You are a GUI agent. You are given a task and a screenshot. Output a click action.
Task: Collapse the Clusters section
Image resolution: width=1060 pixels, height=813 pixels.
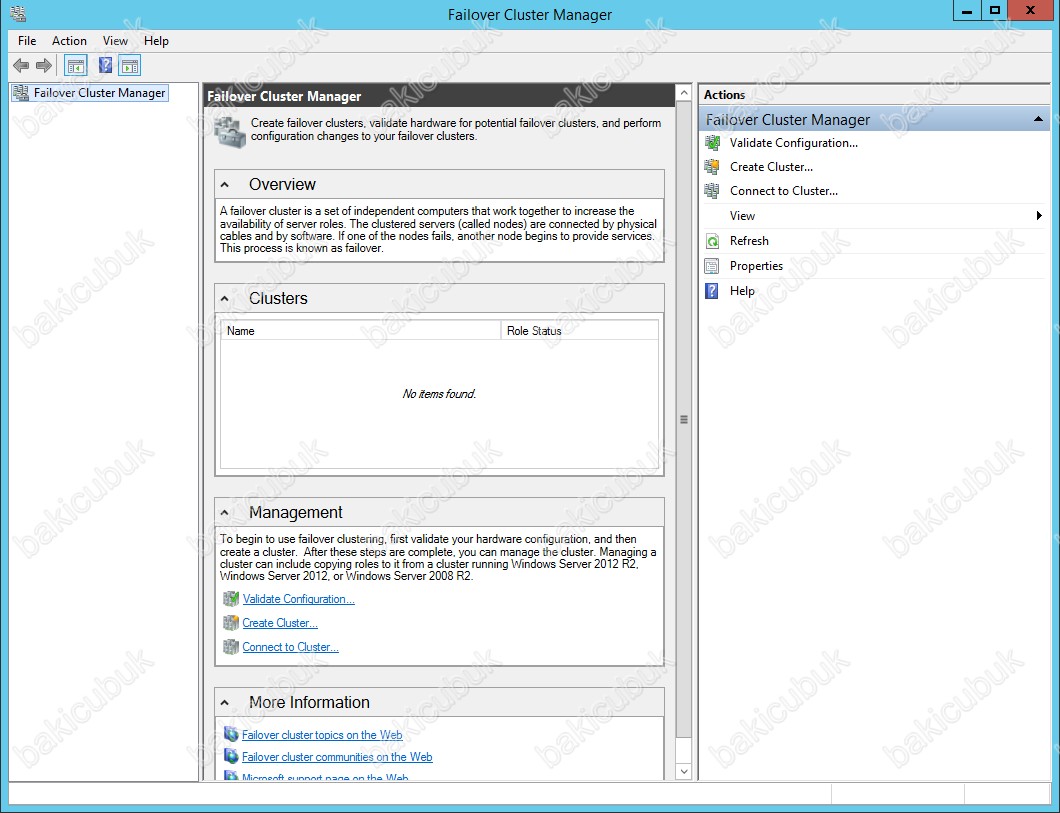(225, 299)
